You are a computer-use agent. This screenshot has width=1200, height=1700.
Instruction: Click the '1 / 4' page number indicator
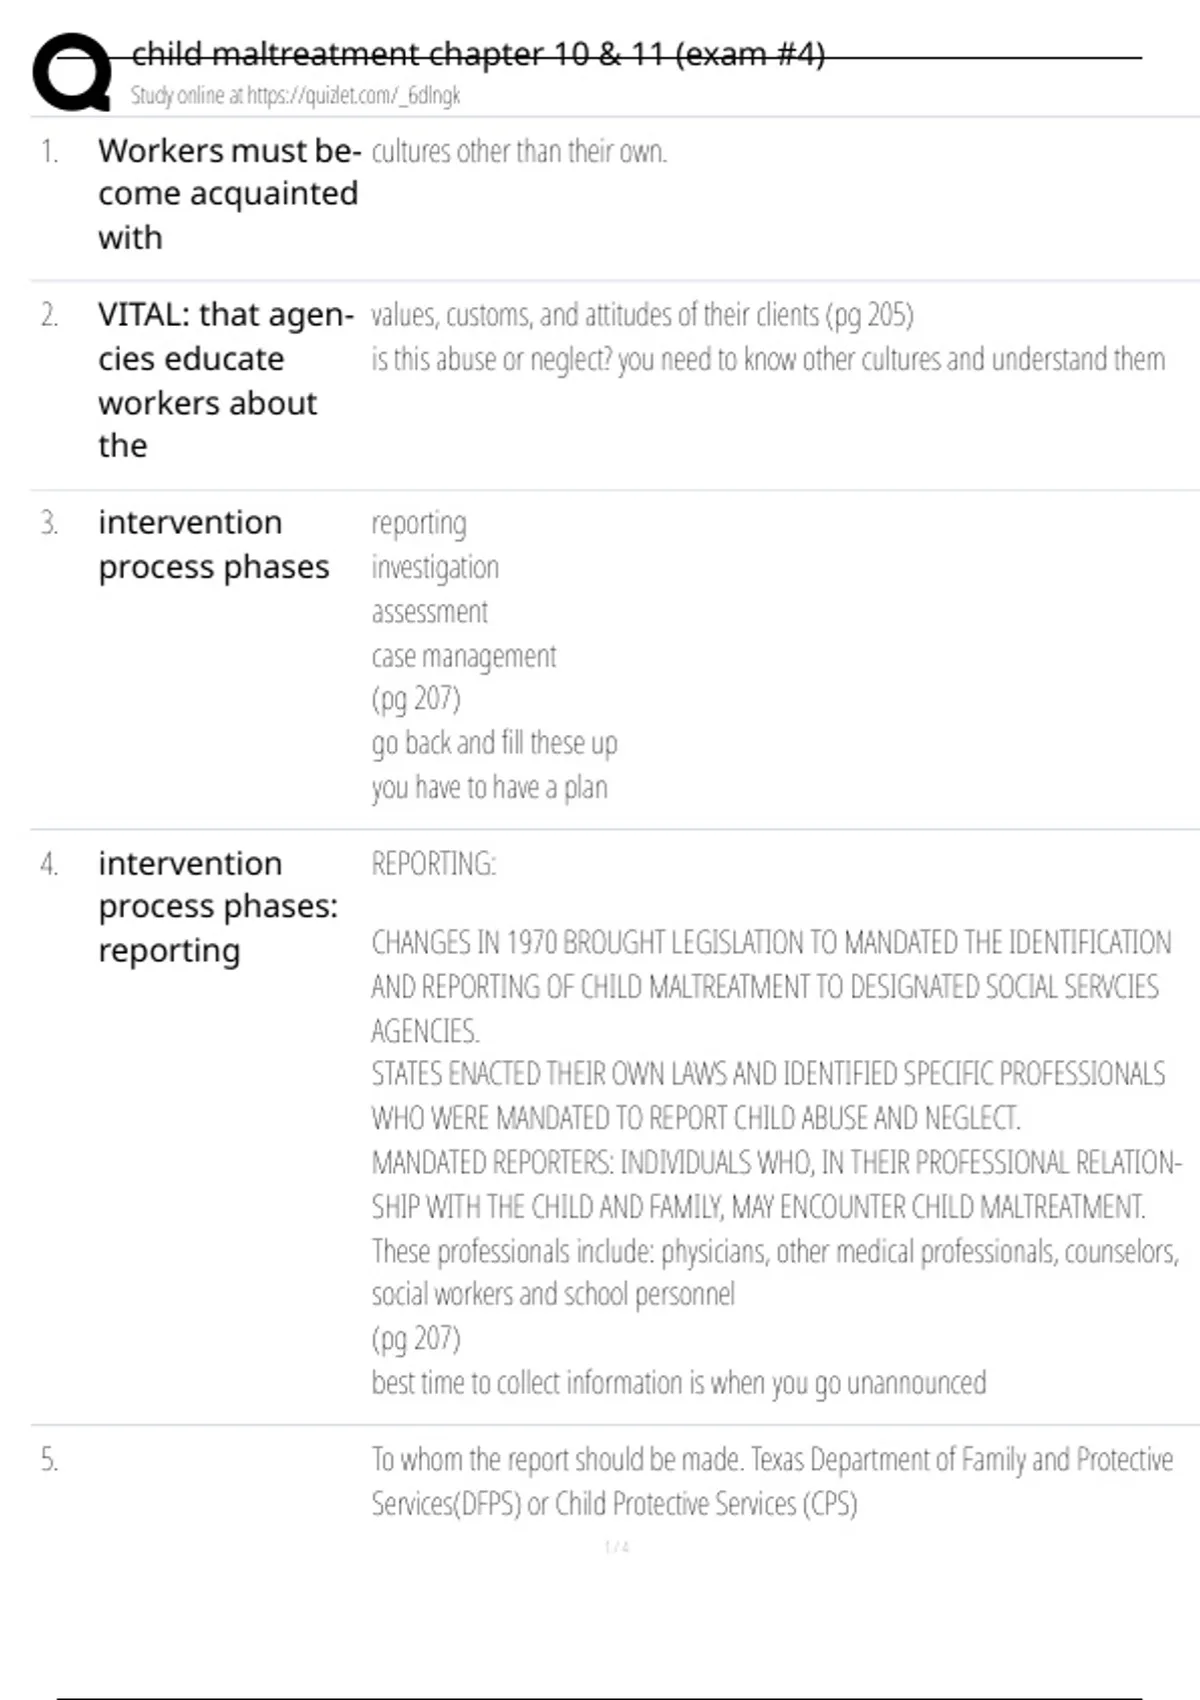click(617, 1547)
